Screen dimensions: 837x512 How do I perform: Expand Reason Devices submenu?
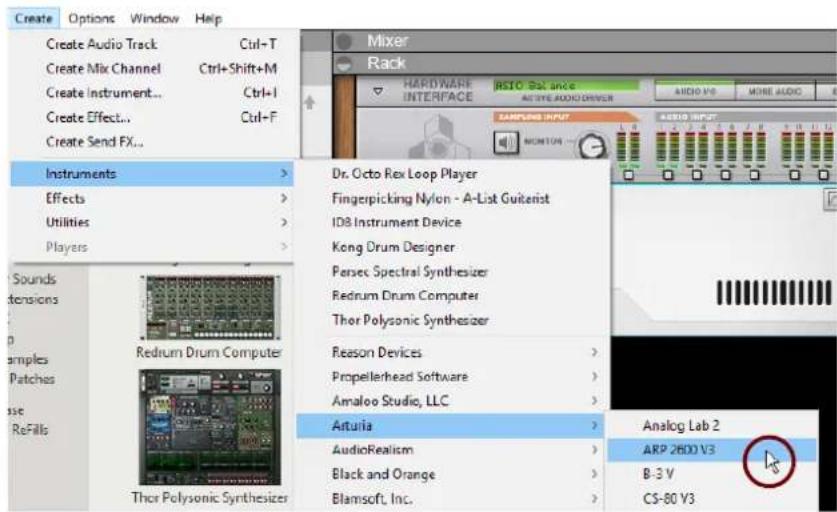point(451,352)
